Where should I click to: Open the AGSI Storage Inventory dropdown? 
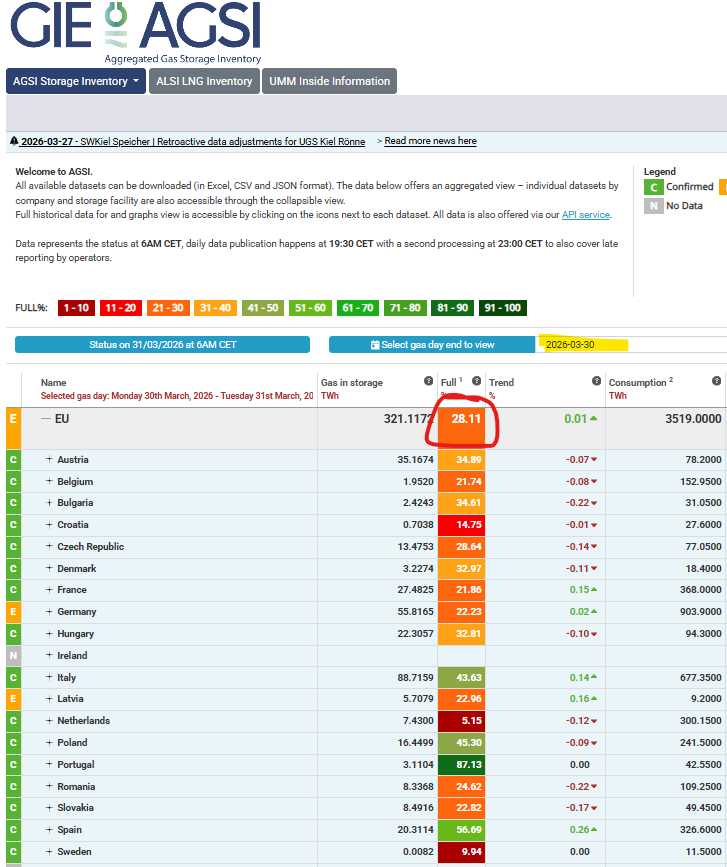76,81
